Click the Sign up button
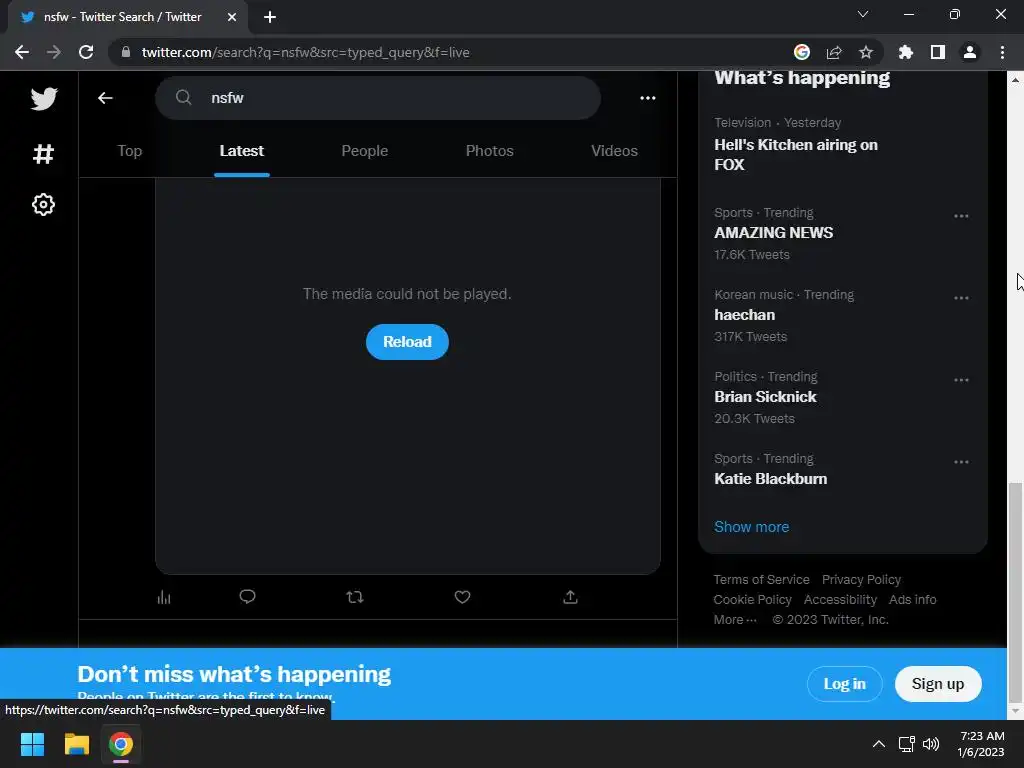 click(x=938, y=684)
